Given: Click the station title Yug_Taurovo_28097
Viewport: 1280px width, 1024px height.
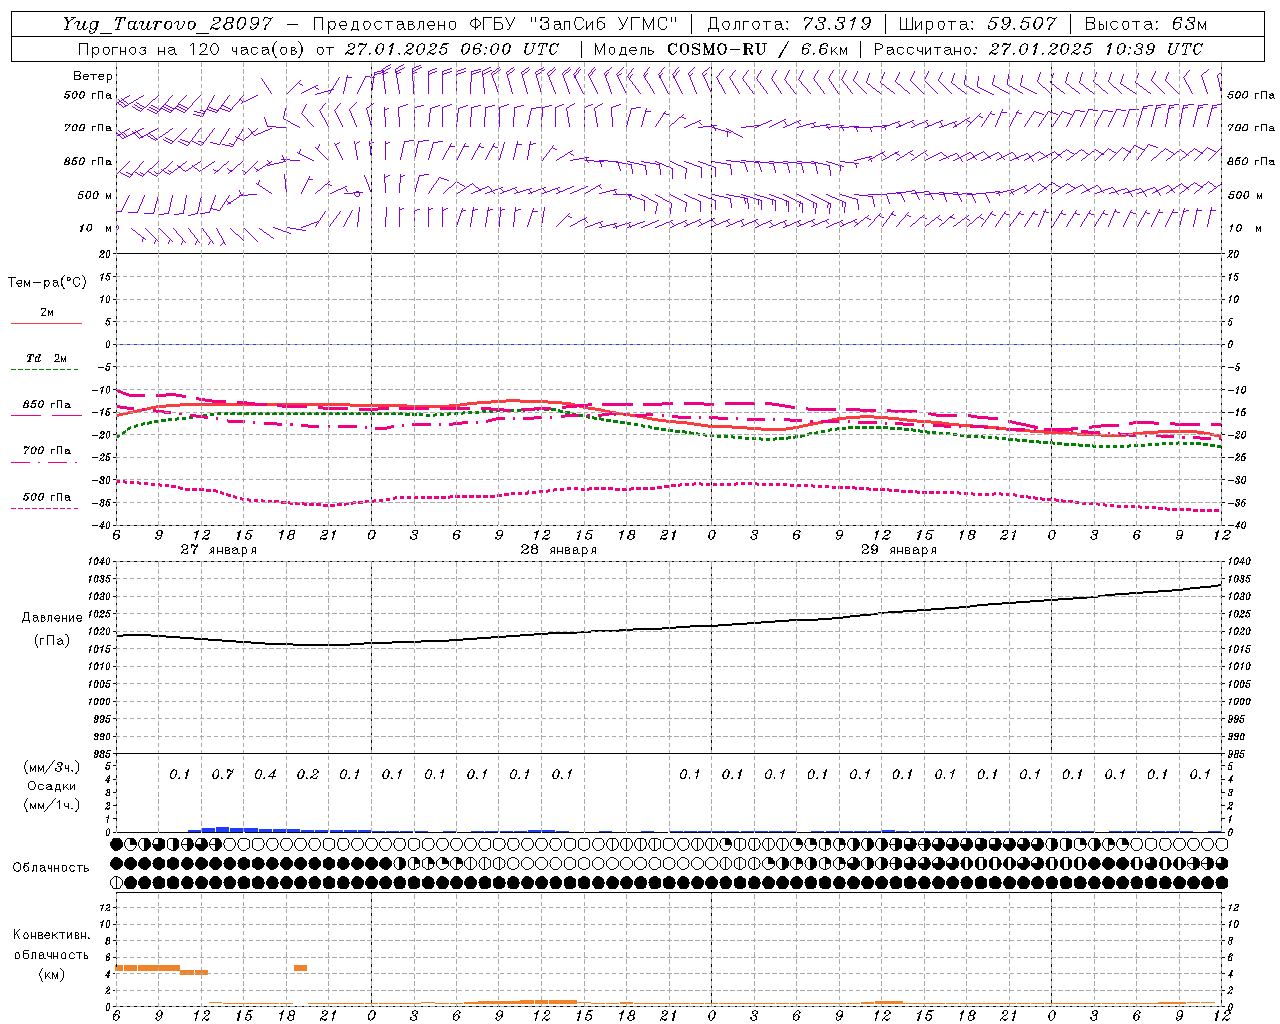Looking at the screenshot, I should [167, 24].
